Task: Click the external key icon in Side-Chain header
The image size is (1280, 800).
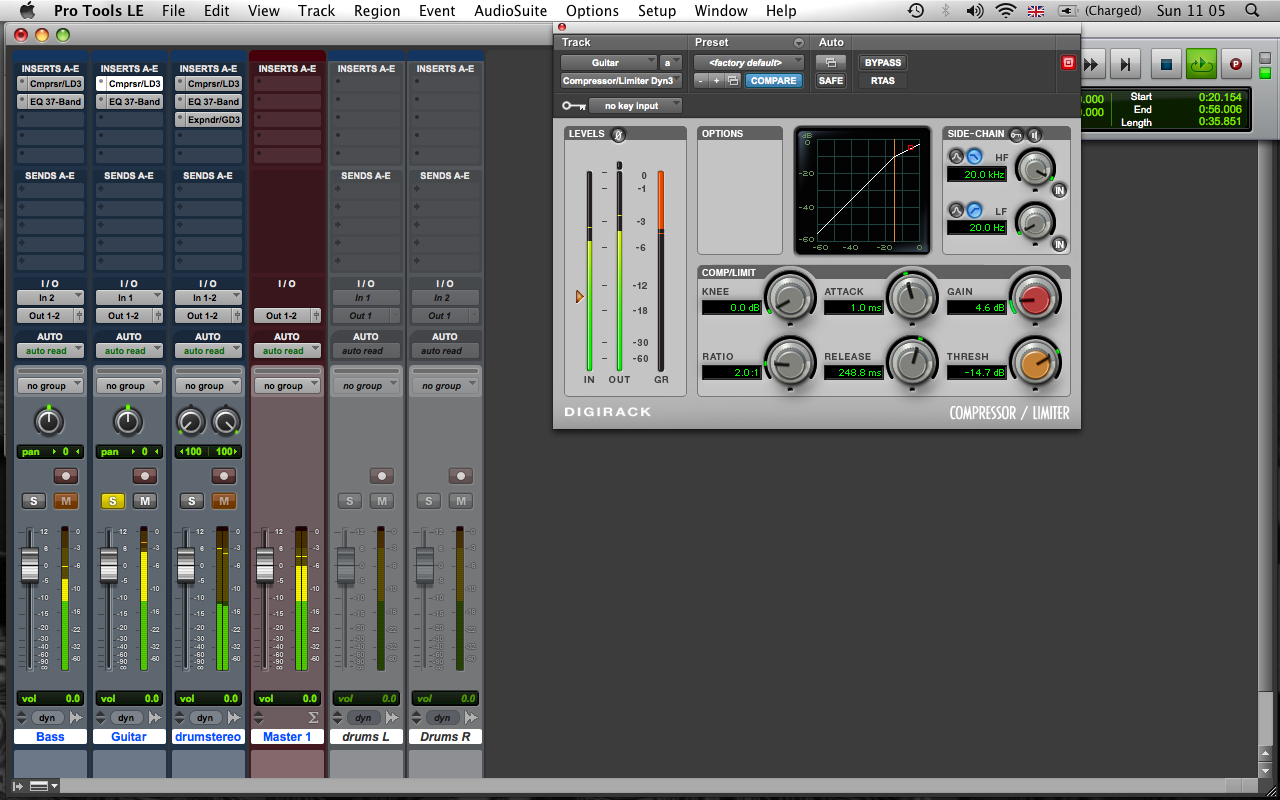Action: click(1016, 134)
